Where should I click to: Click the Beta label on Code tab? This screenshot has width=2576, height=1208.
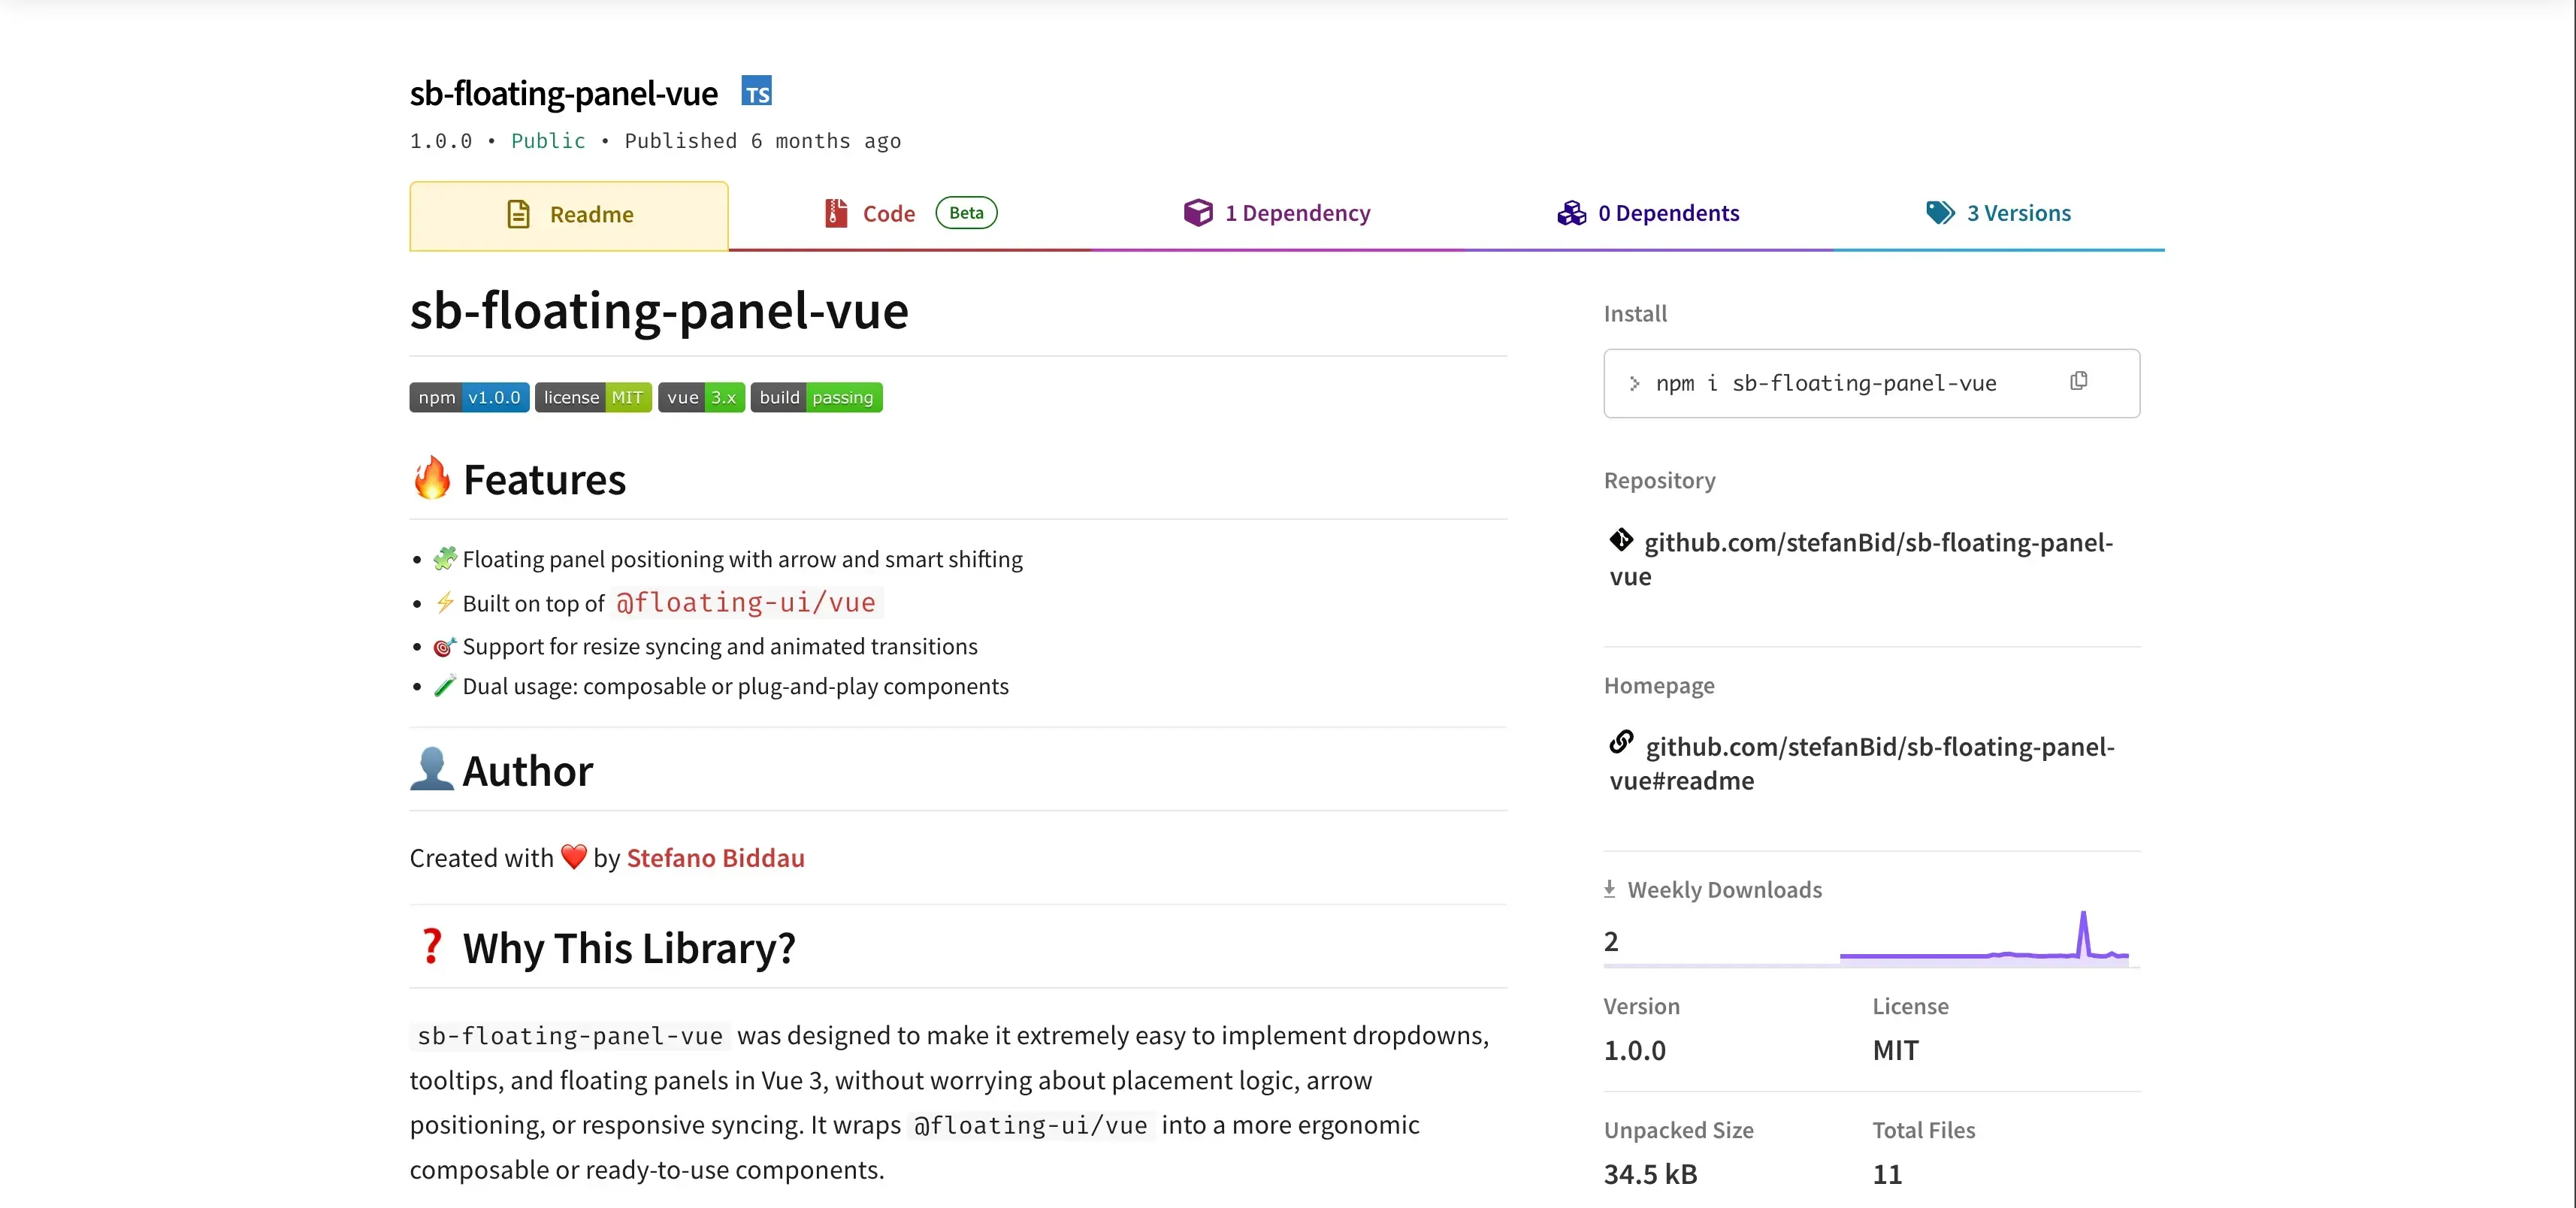point(966,213)
